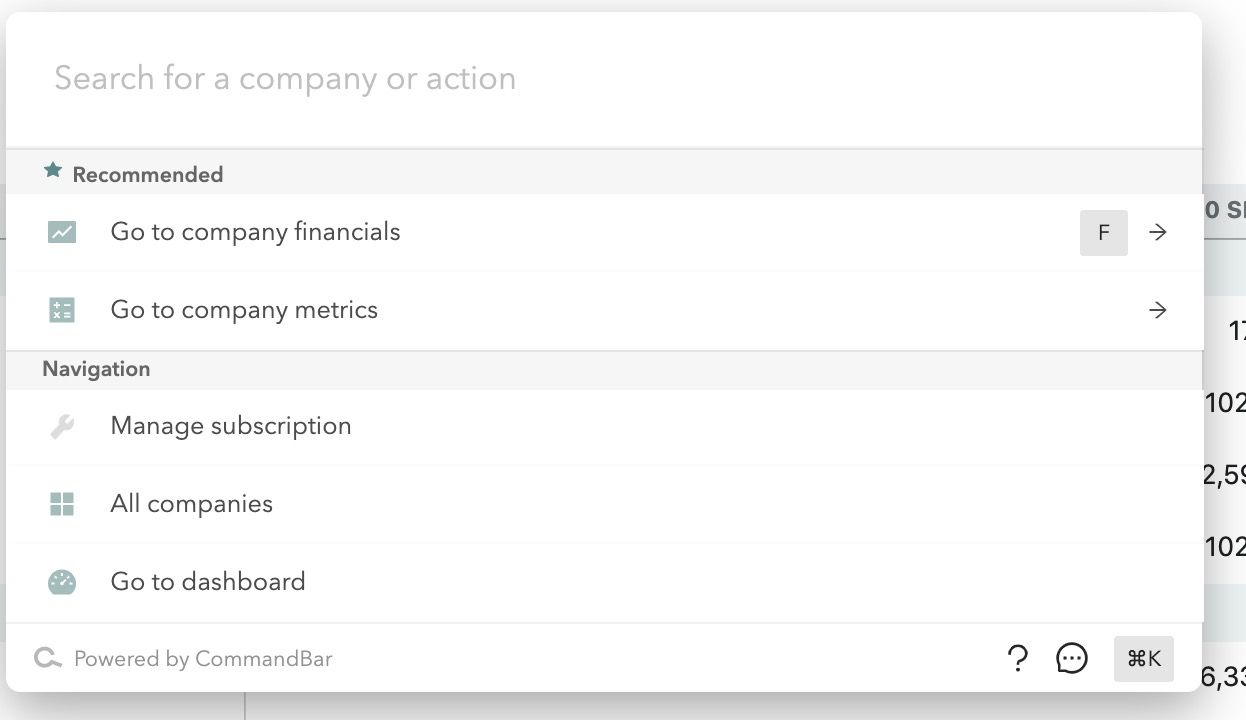Open Go to dashboard
Image resolution: width=1246 pixels, height=720 pixels.
click(x=208, y=582)
